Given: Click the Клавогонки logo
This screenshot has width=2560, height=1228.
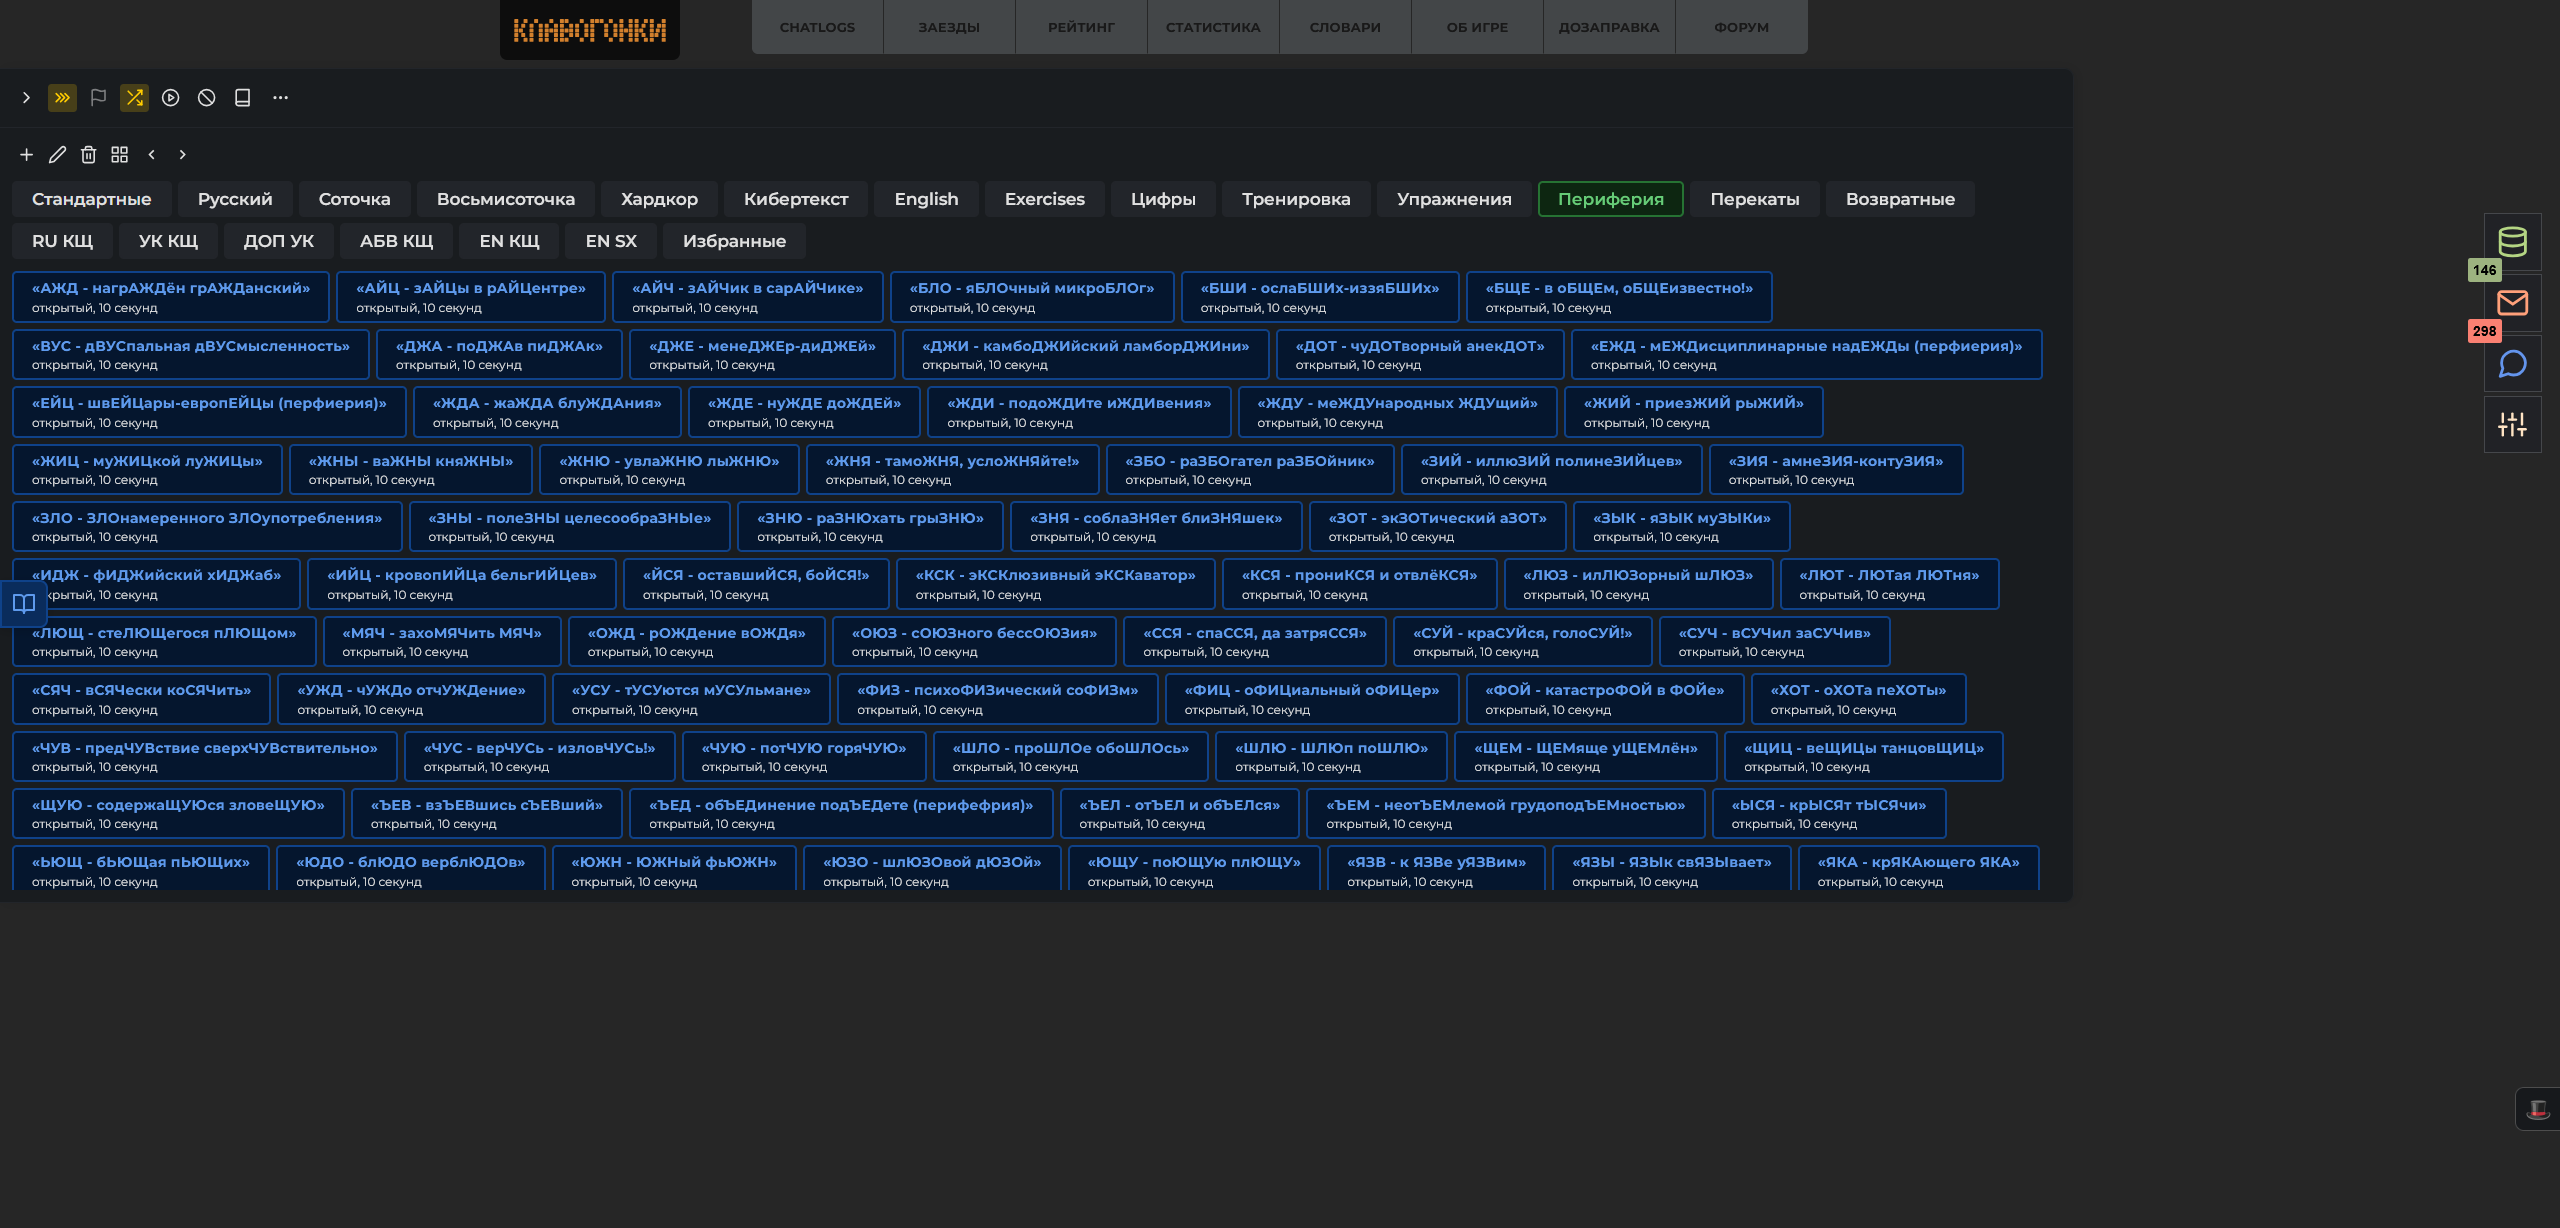Looking at the screenshot, I should 589,30.
